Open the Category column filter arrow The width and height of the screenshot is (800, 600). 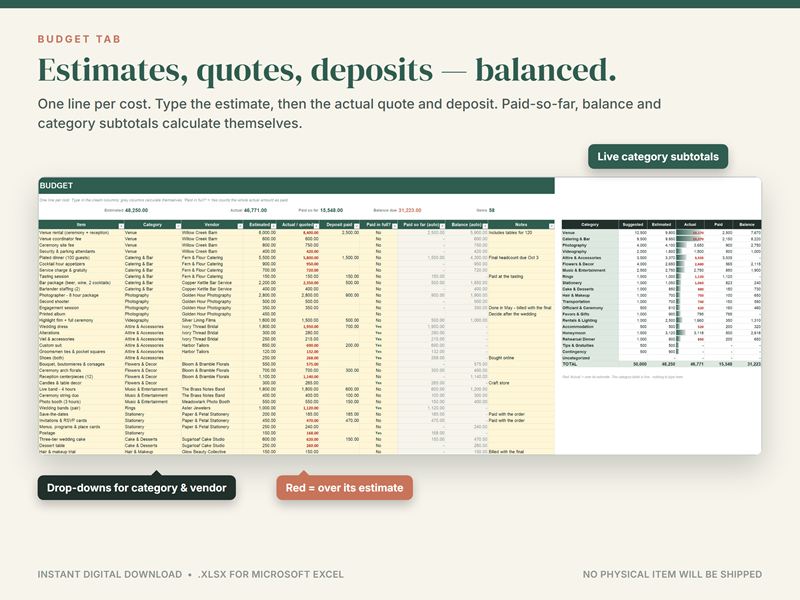pos(178,226)
